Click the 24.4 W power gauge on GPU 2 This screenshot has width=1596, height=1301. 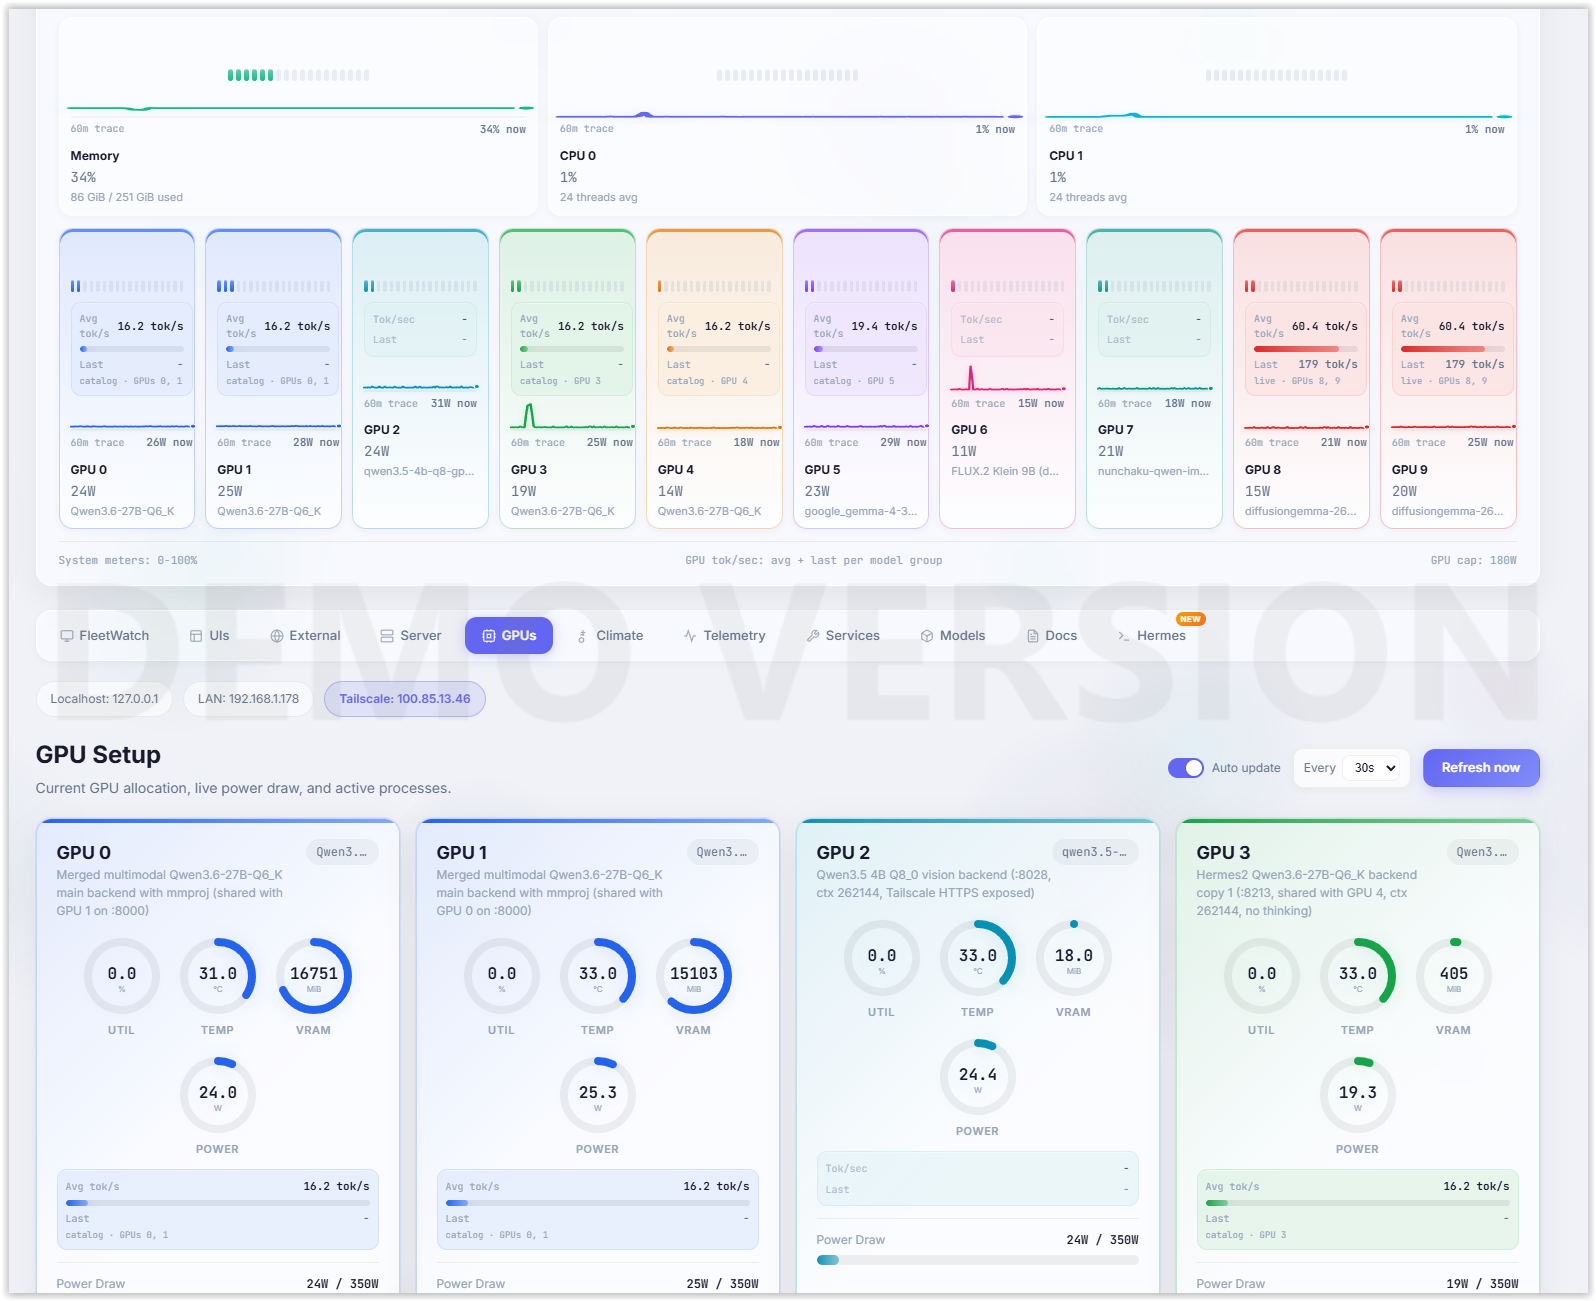pos(978,1077)
